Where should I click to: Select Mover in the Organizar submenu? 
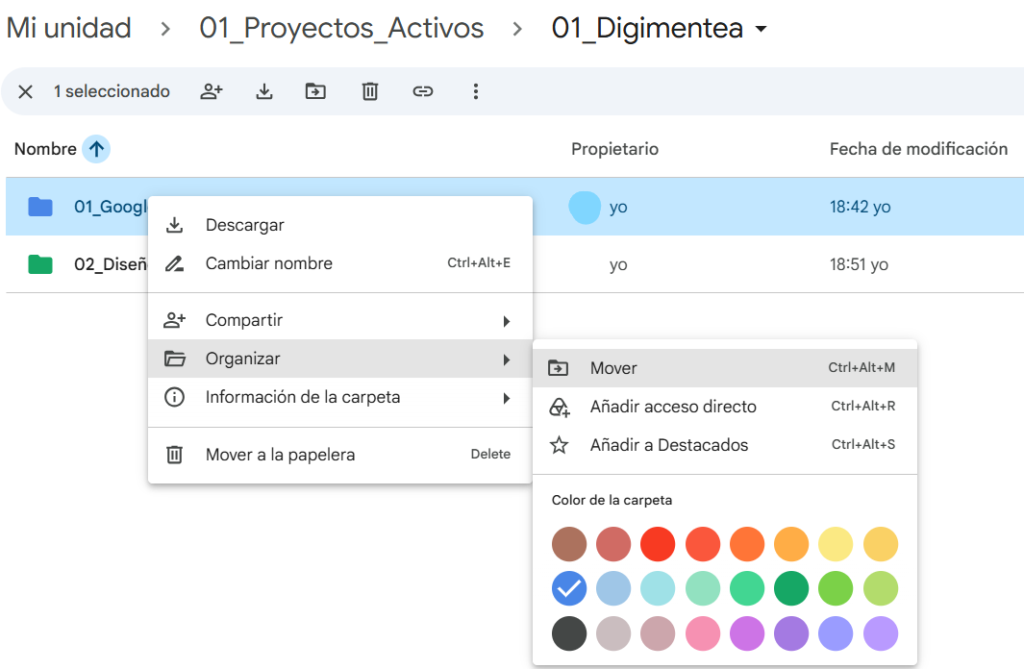(725, 368)
